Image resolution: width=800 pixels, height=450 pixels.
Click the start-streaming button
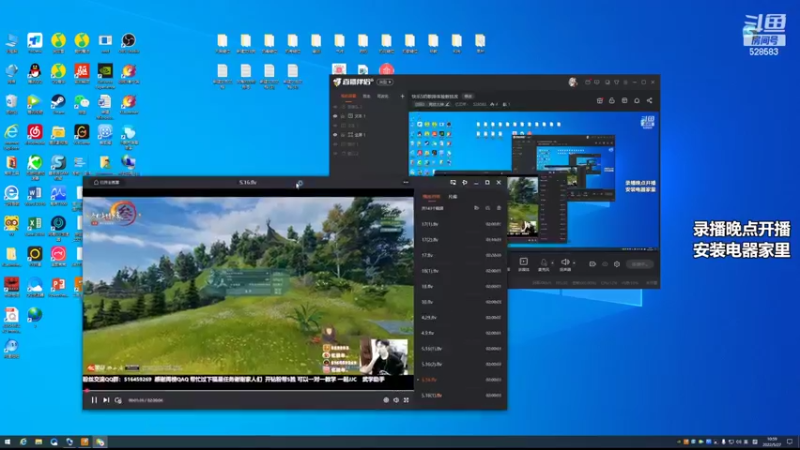point(640,264)
